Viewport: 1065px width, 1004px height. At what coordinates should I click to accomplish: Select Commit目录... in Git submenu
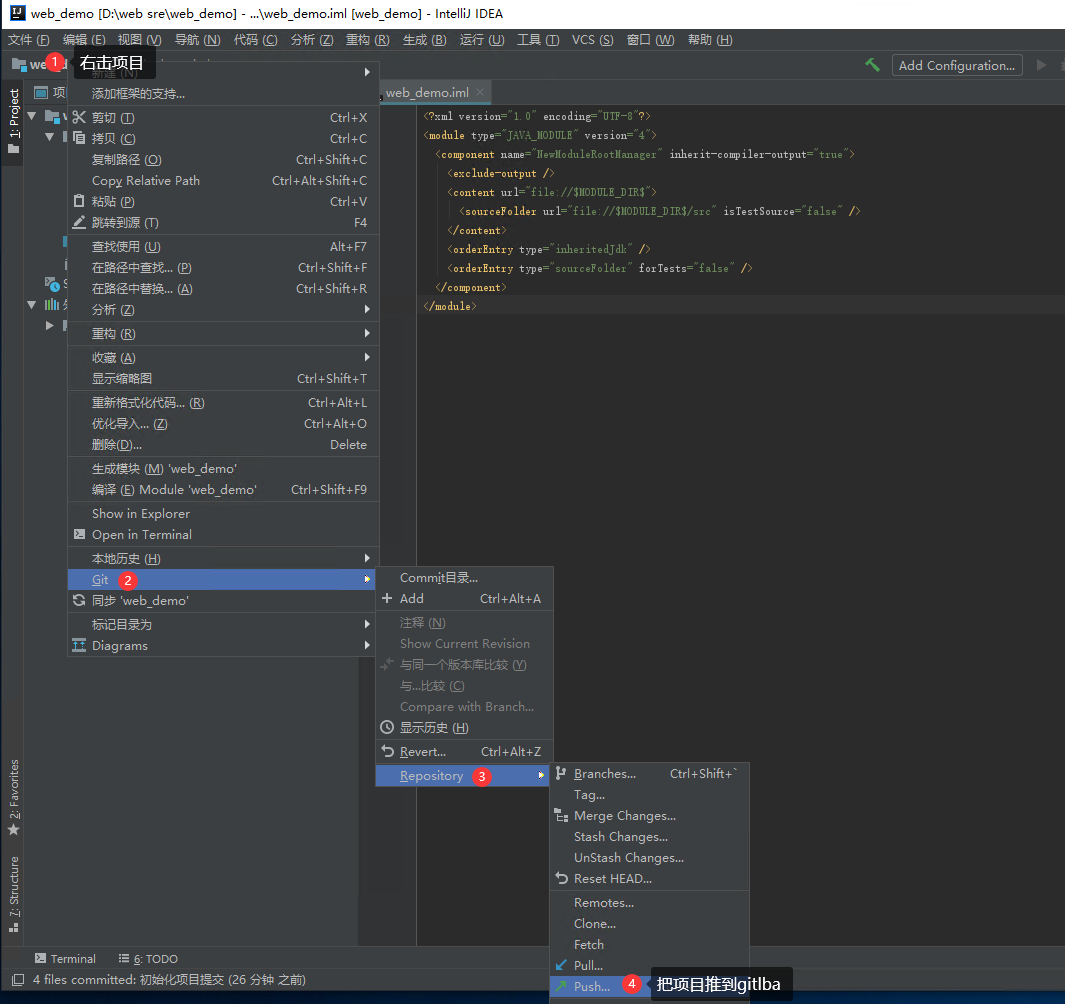coord(465,577)
